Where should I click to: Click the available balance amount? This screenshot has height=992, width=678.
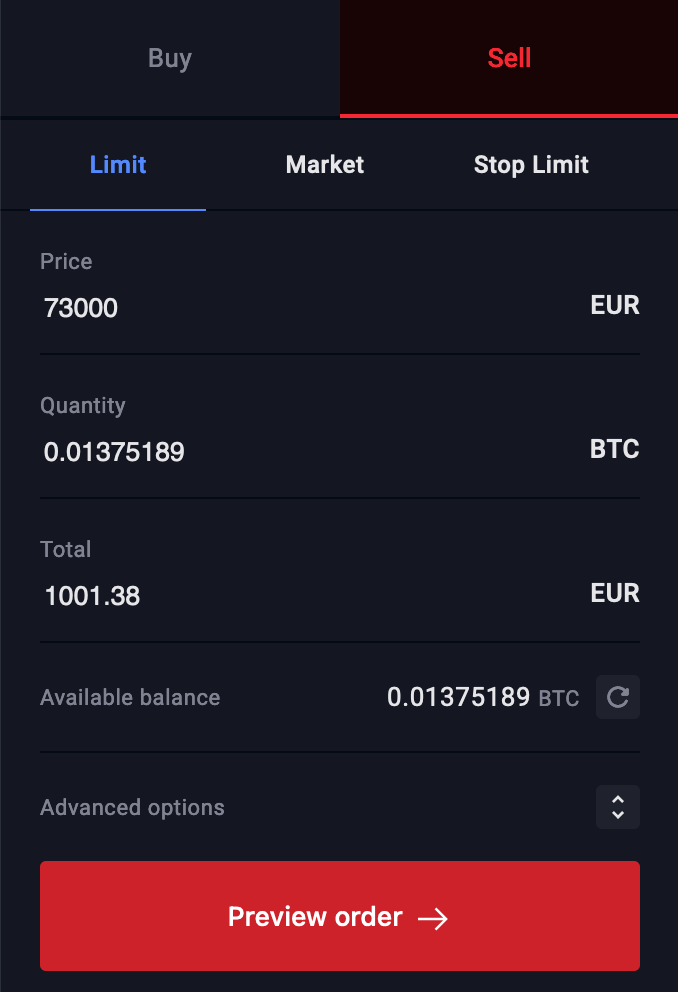click(459, 697)
